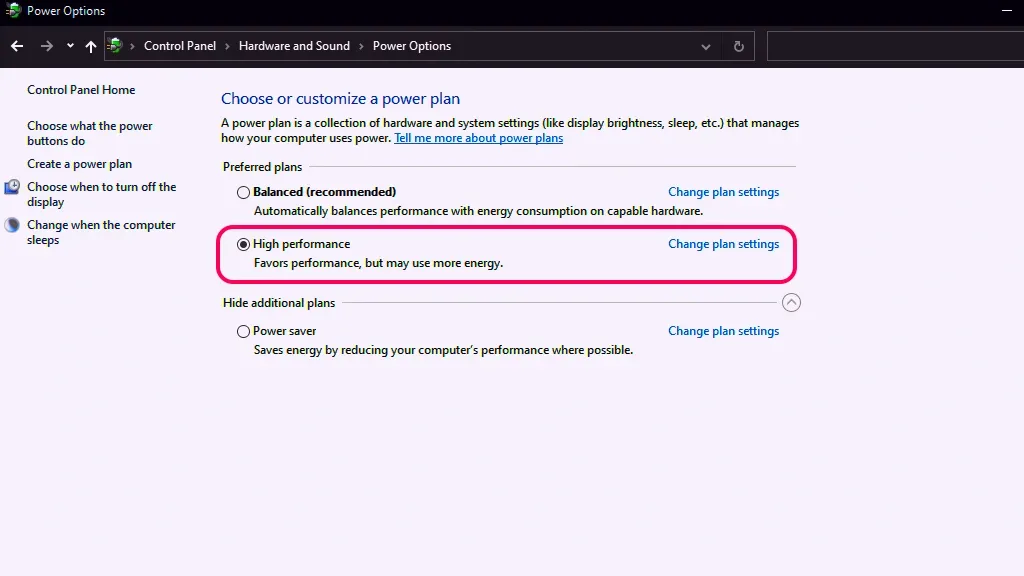The height and width of the screenshot is (576, 1024).
Task: Click the Back navigation arrow
Action: coord(17,46)
